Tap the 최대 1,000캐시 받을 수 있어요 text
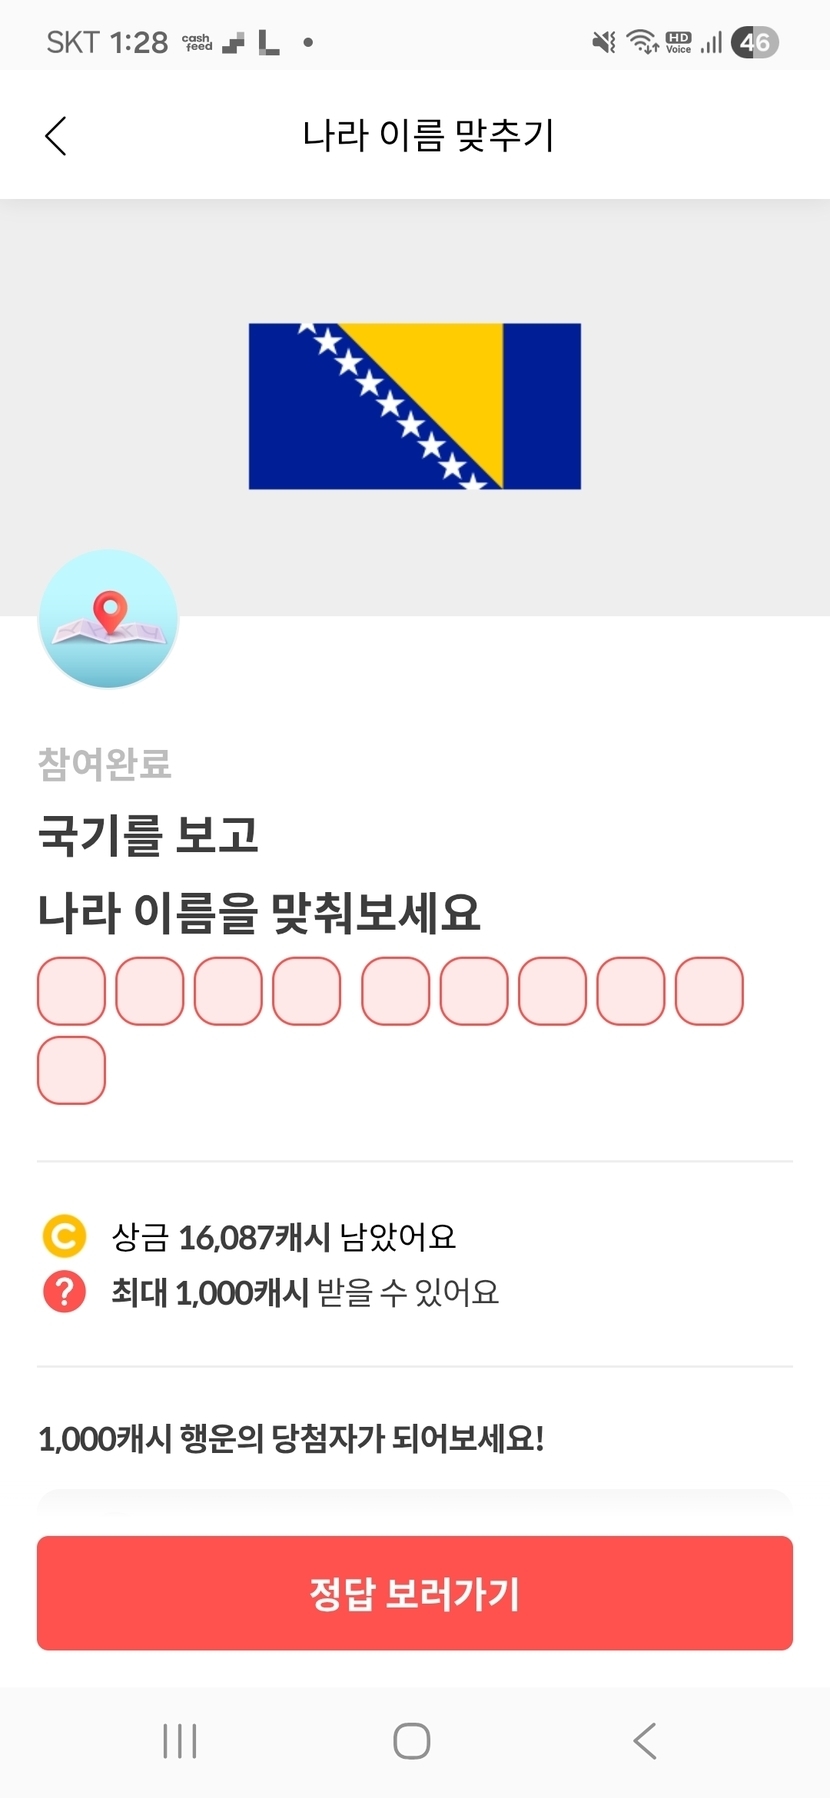Image resolution: width=830 pixels, height=1798 pixels. pyautogui.click(x=304, y=1292)
